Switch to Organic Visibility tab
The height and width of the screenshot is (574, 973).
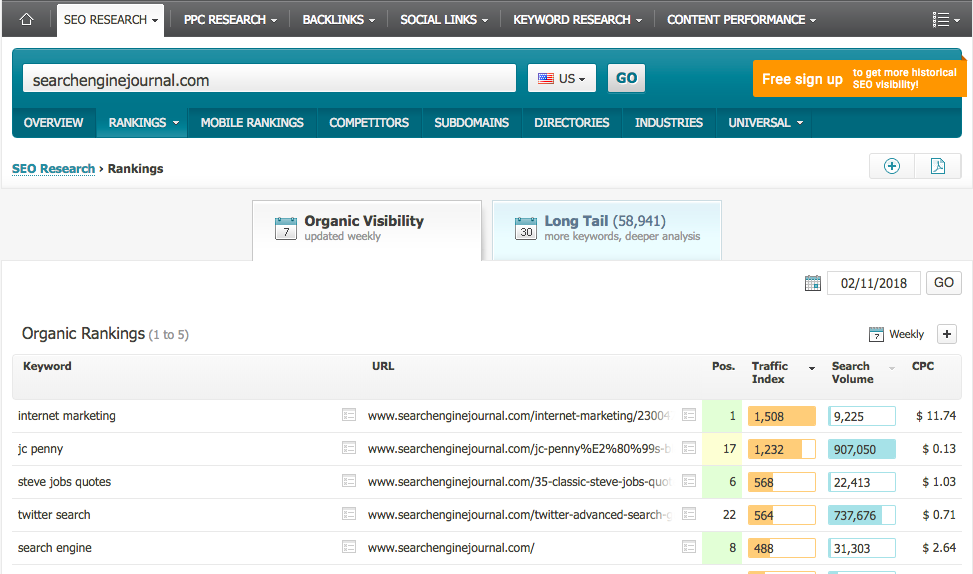coord(367,230)
